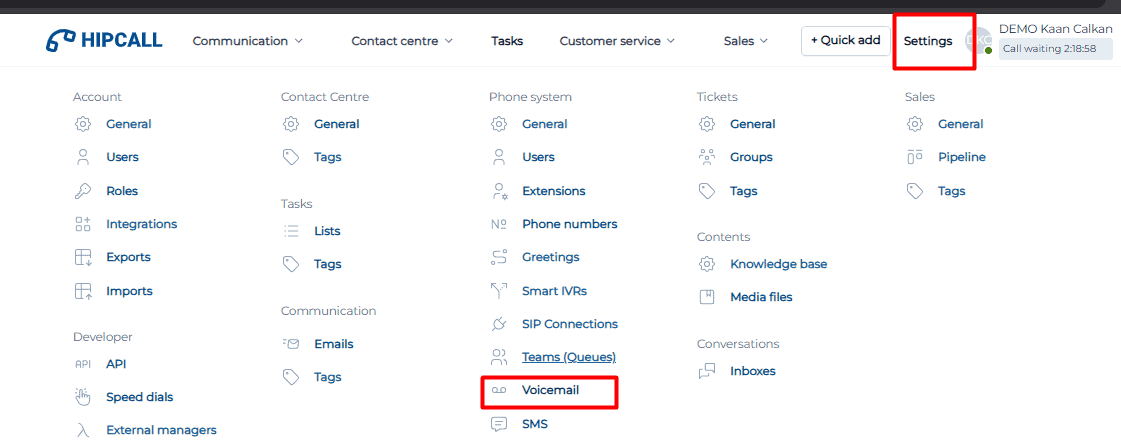Screen dimensions: 1121x445
Task: Click the Media files icon
Action: point(707,297)
